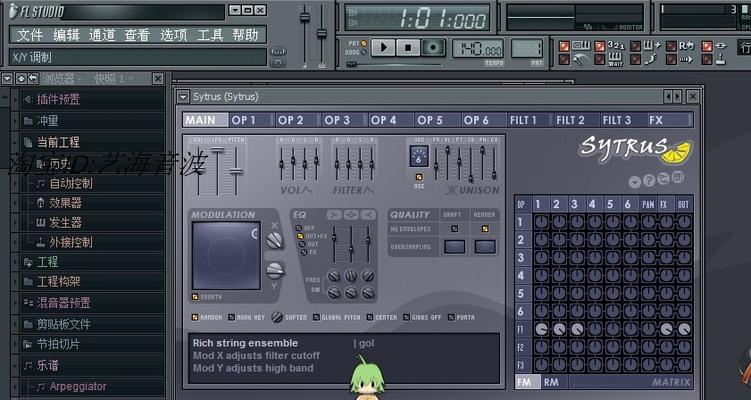Enable the Center option
The width and height of the screenshot is (751, 400).
point(370,317)
